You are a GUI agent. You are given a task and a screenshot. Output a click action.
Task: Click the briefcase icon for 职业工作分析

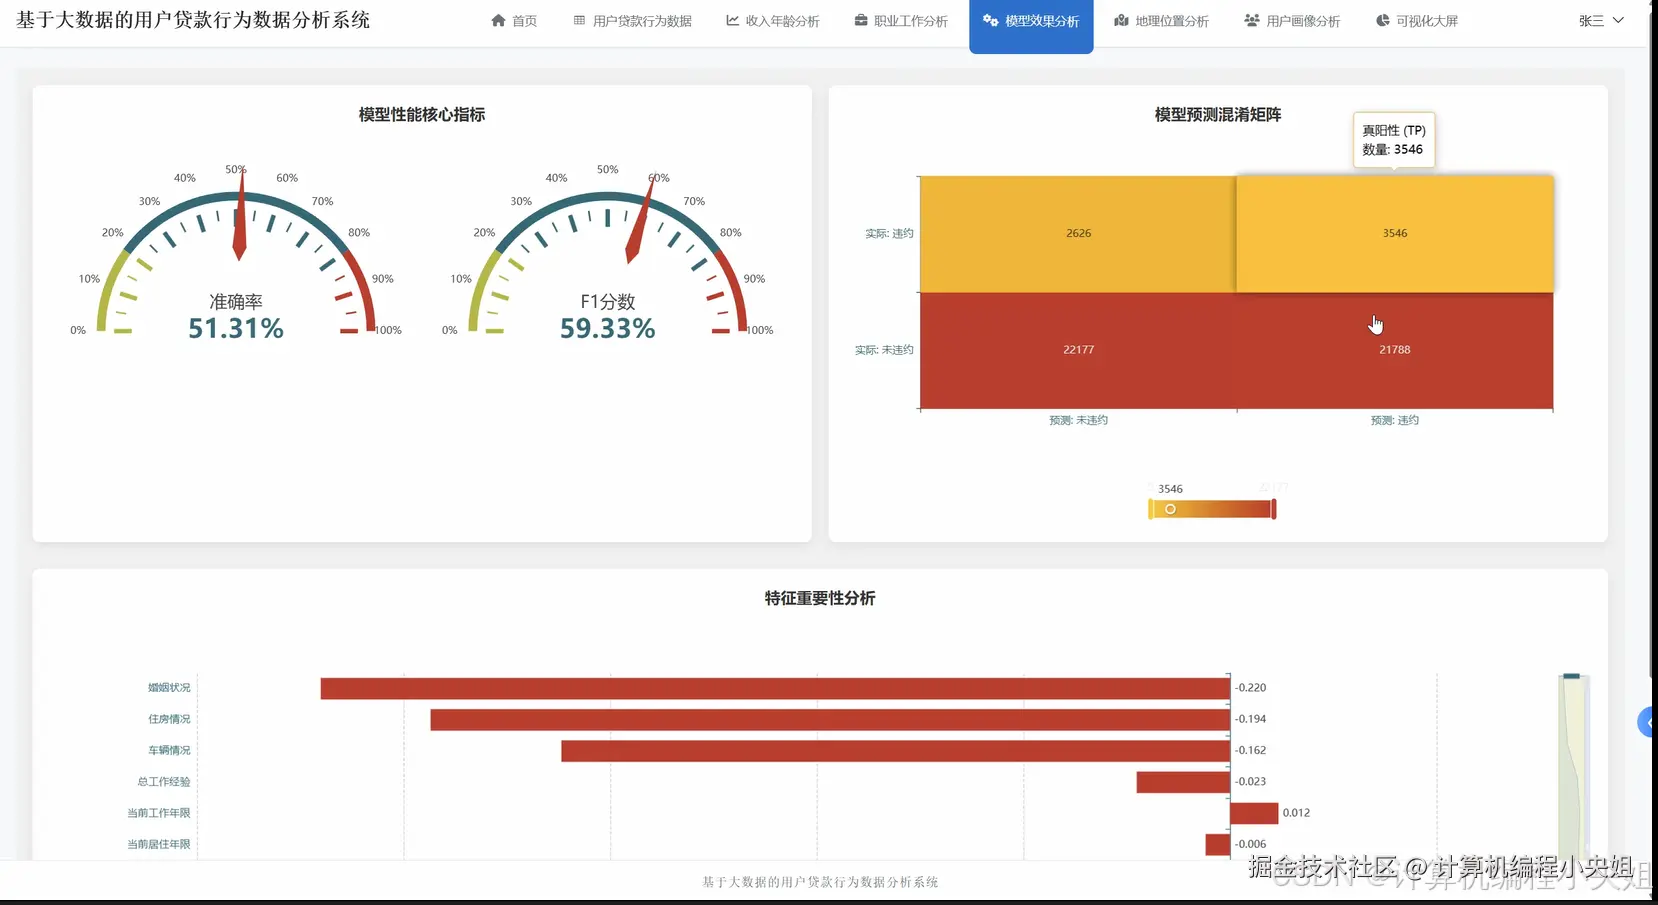coord(861,20)
